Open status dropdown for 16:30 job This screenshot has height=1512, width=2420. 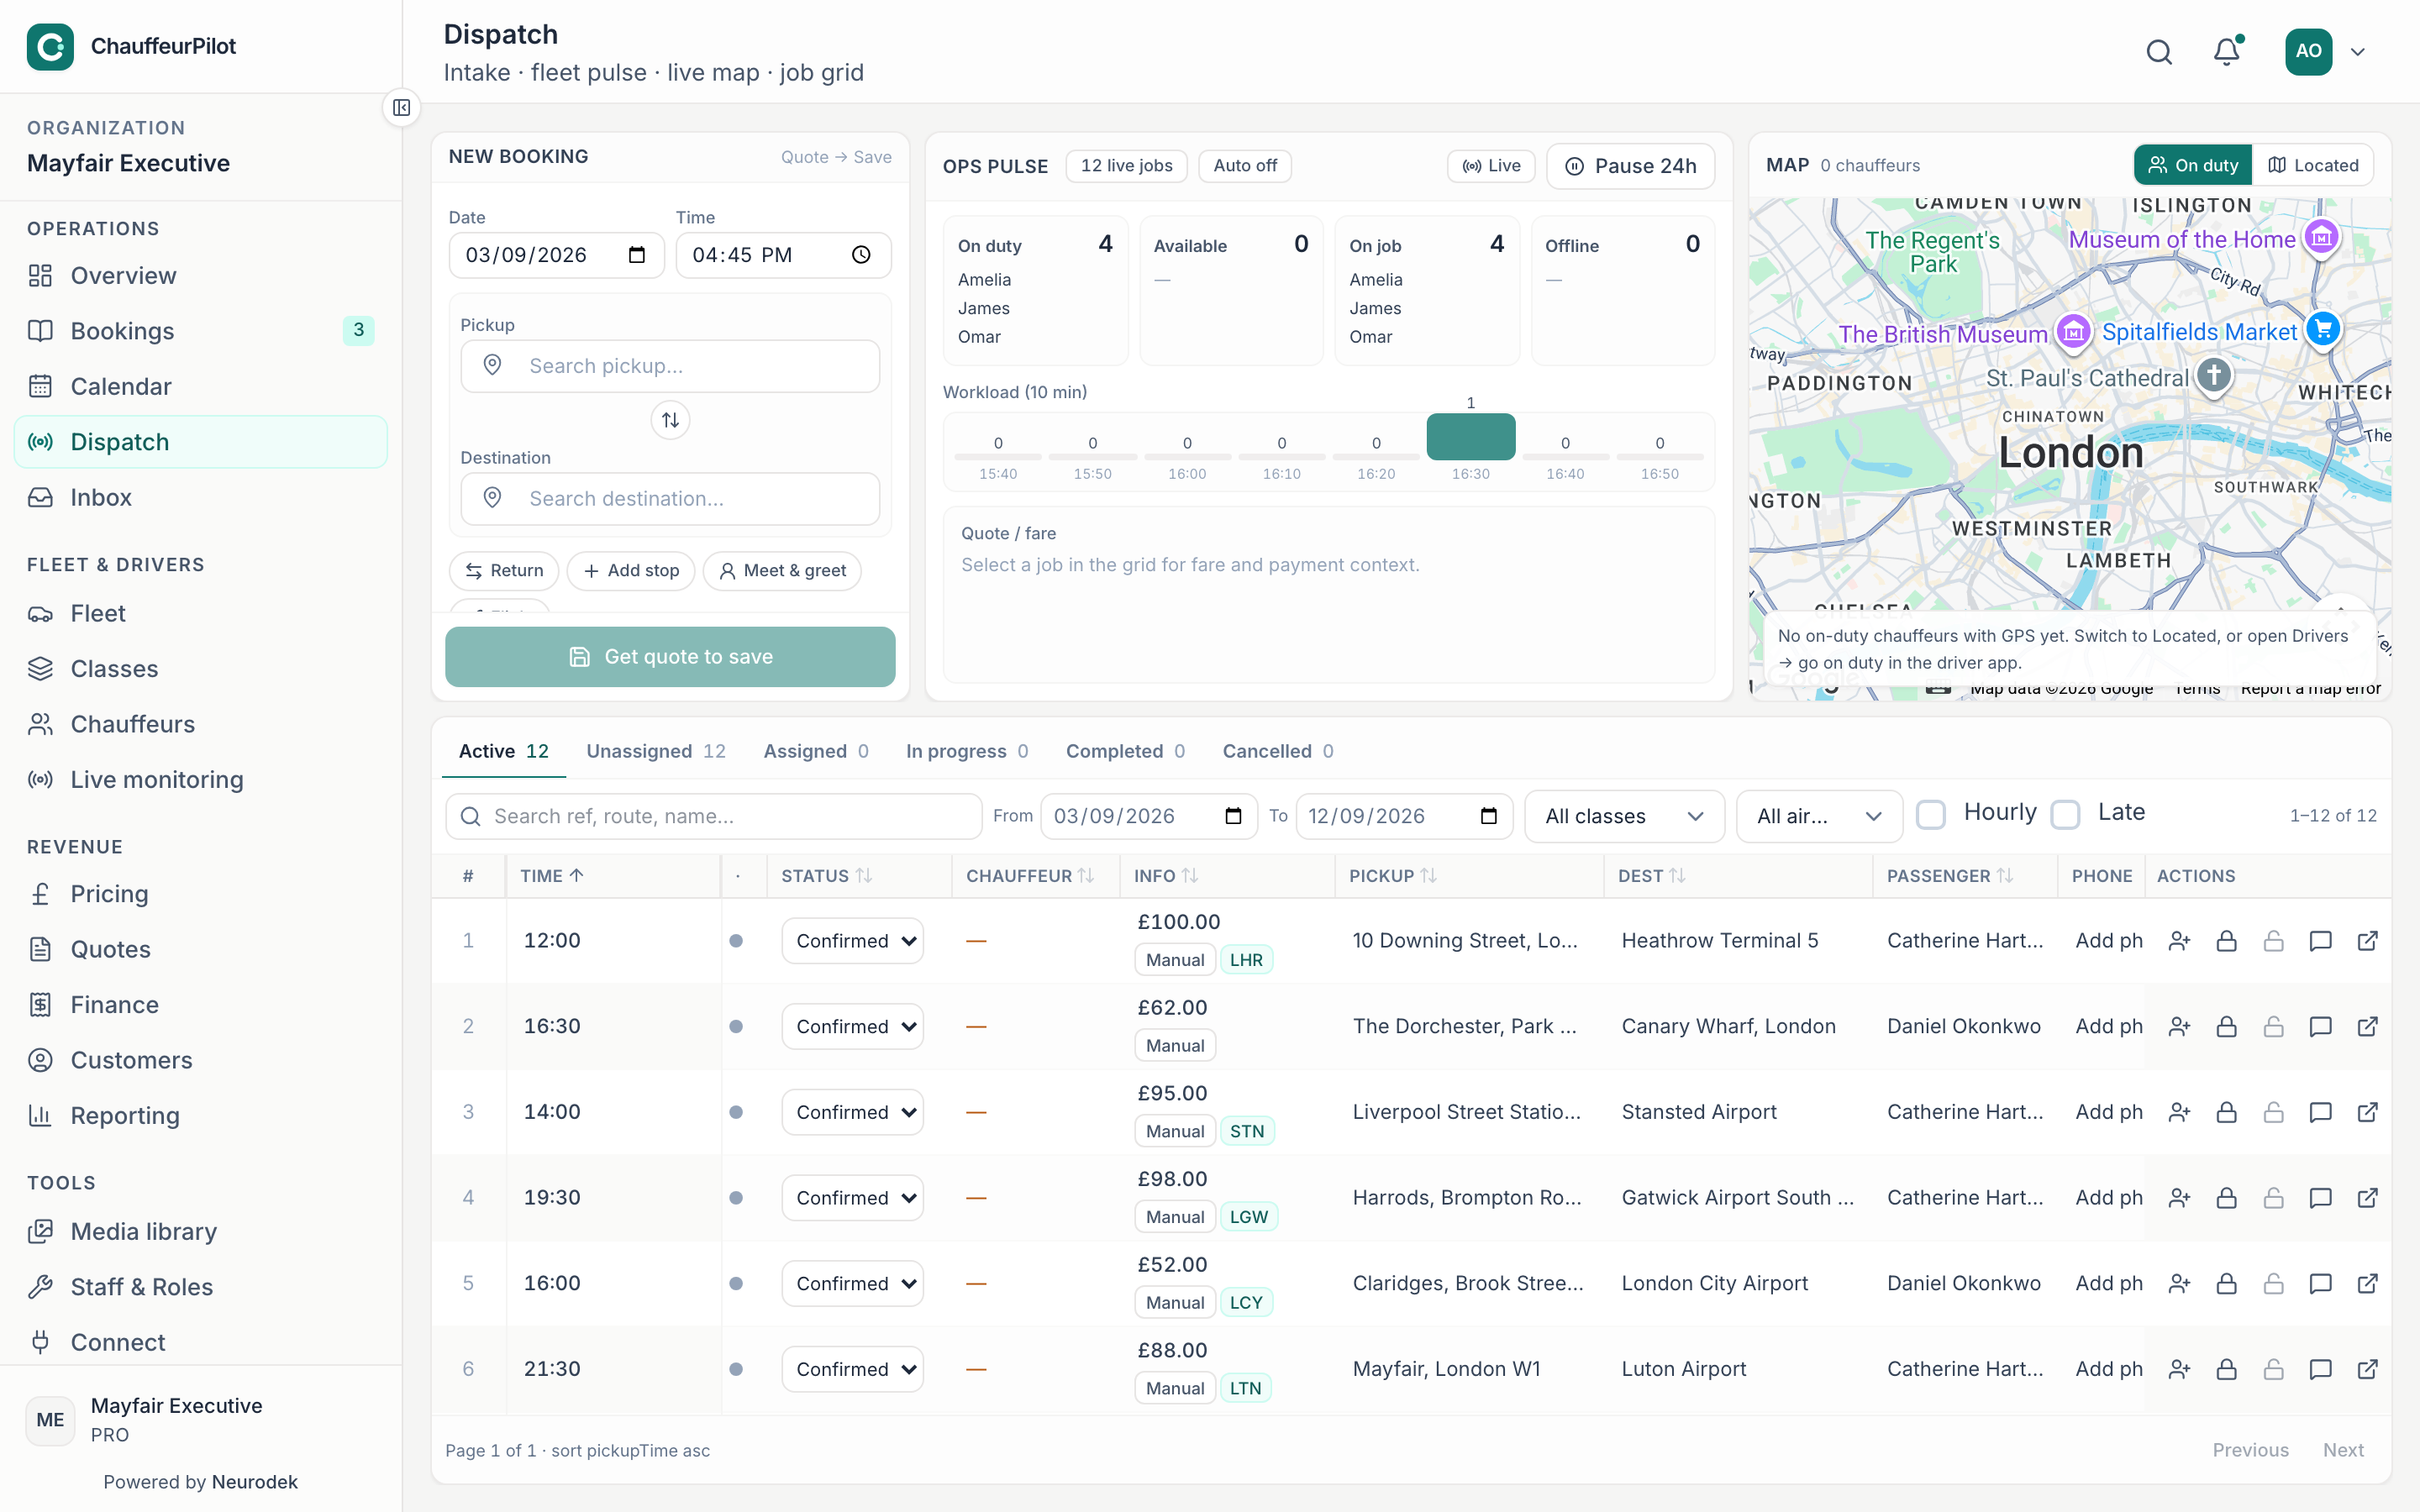(x=853, y=1027)
